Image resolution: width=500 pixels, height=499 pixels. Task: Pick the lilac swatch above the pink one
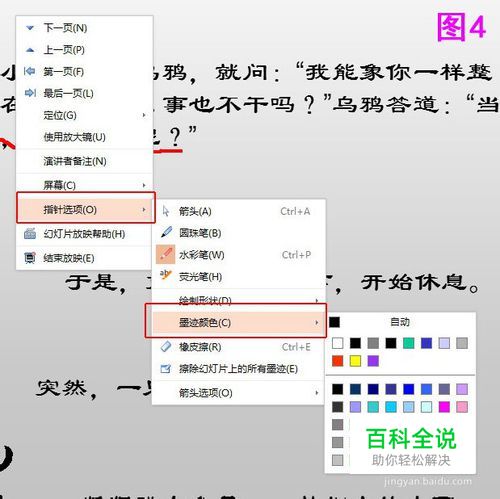tap(462, 389)
